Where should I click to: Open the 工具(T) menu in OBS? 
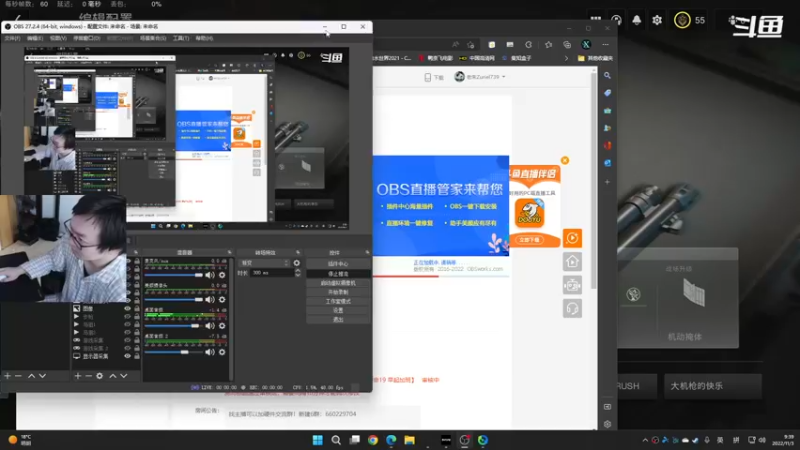[181, 38]
